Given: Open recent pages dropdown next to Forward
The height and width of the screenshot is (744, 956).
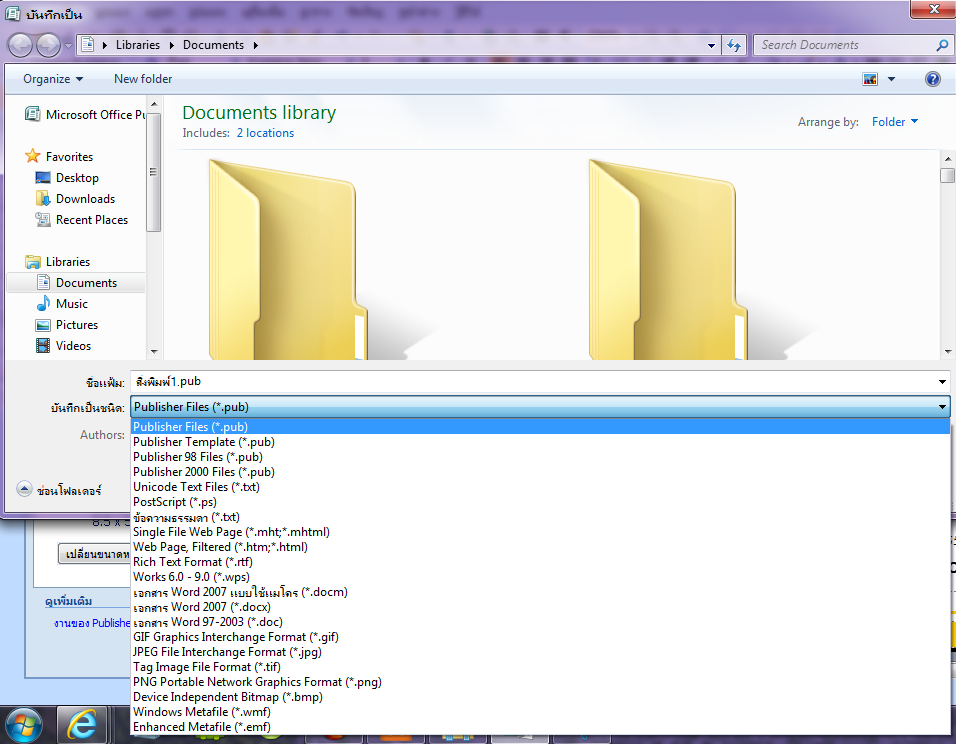Looking at the screenshot, I should click(68, 46).
